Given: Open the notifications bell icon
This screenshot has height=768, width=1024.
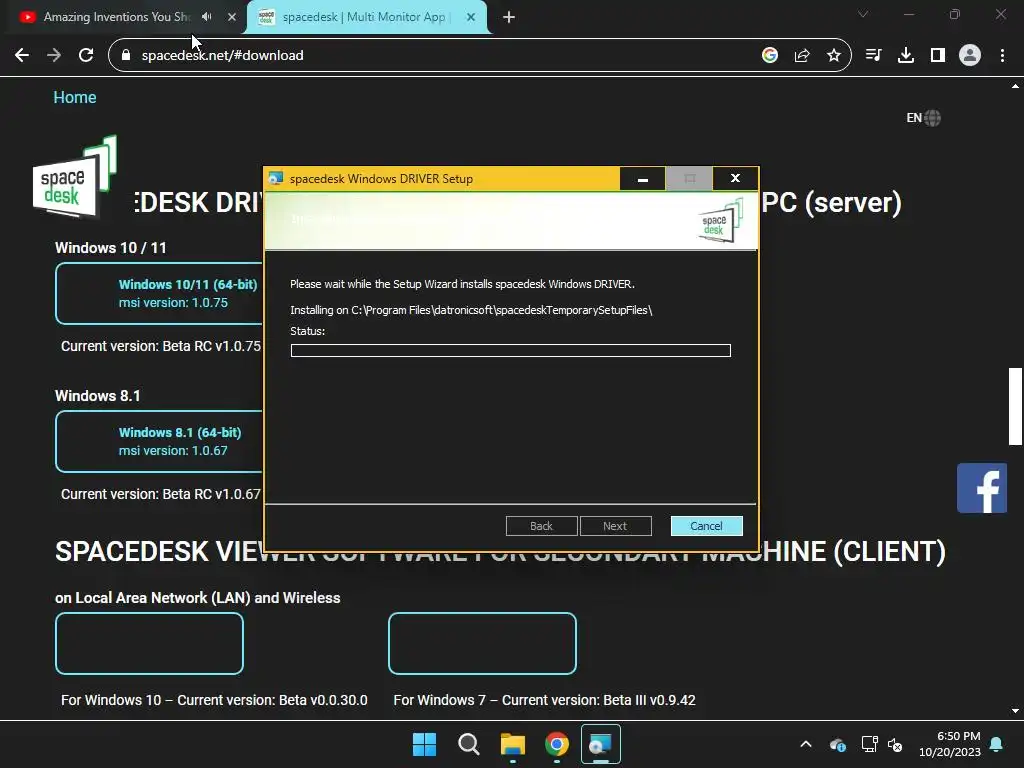Looking at the screenshot, I should pos(997,744).
